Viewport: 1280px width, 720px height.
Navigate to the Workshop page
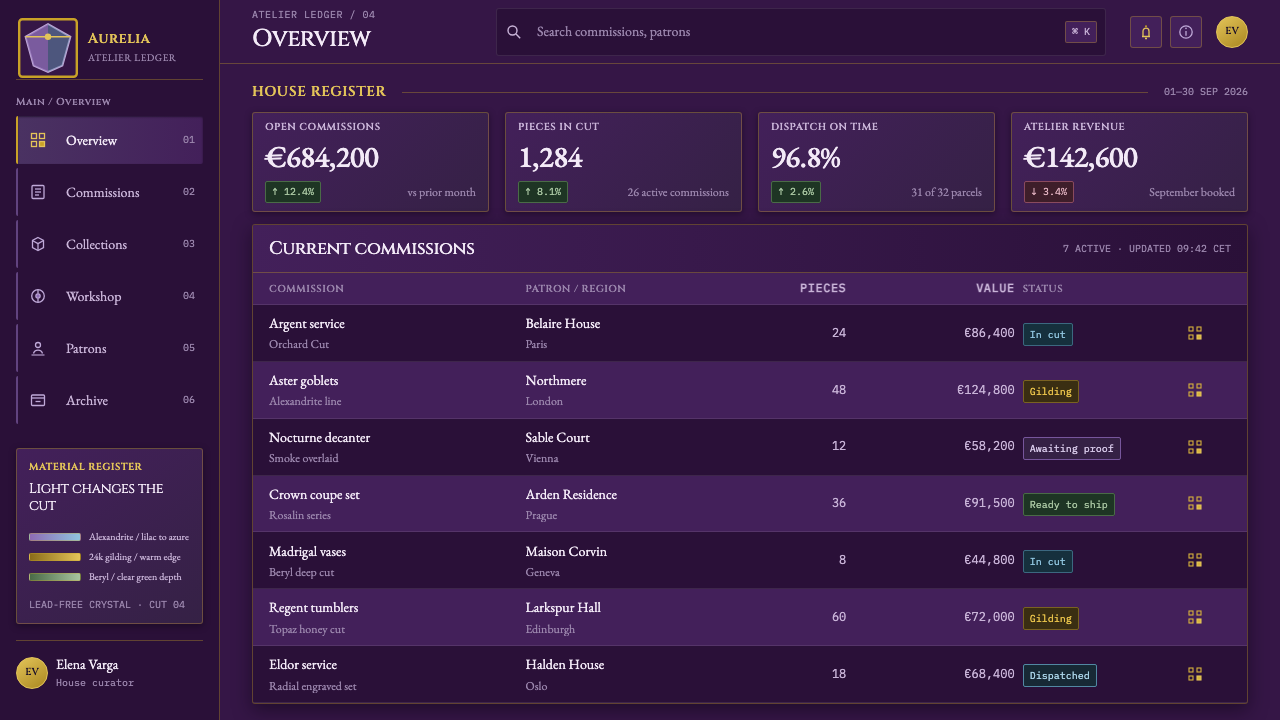(x=110, y=296)
